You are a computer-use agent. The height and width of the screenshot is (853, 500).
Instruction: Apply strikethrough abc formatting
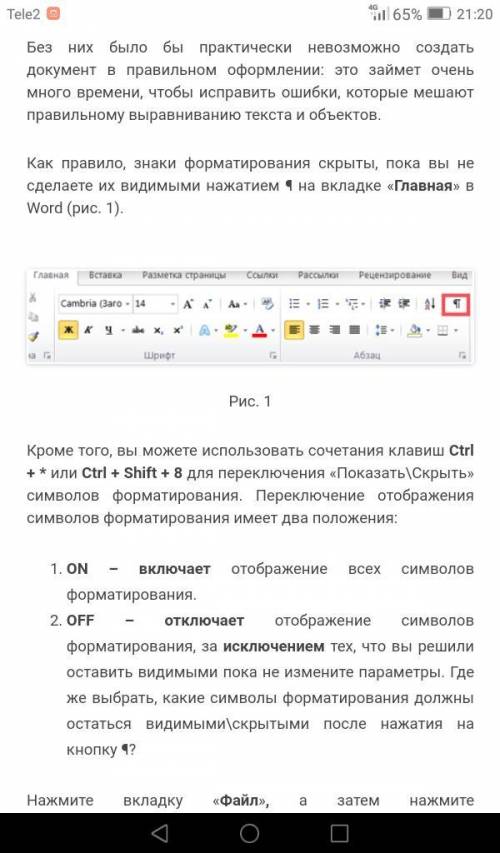[138, 330]
